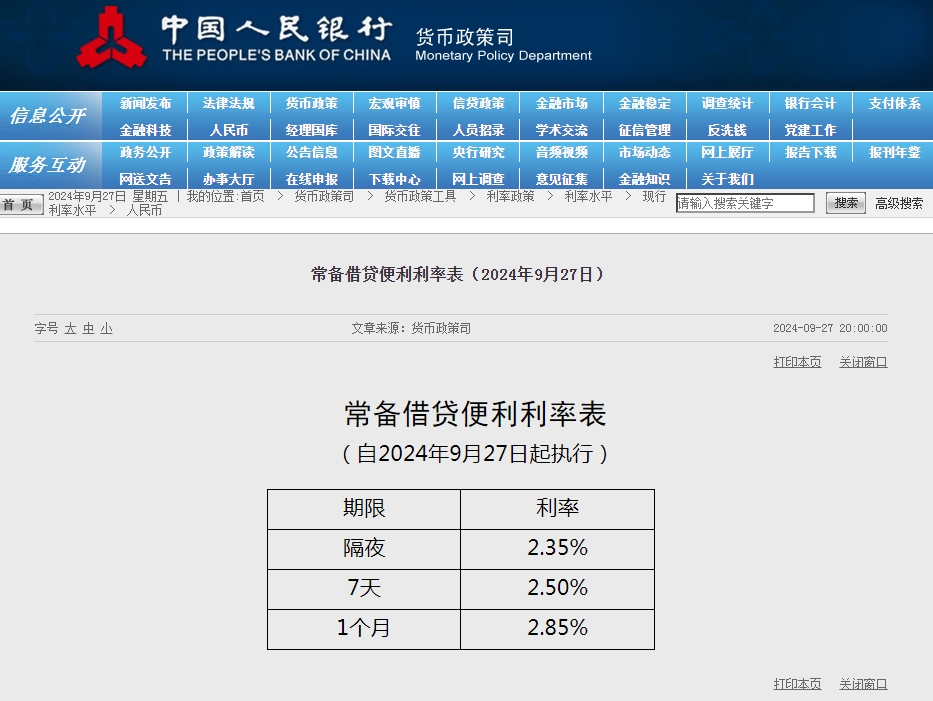Click the People's Bank of China logo emblem
Screen dimensions: 933x701
[111, 37]
